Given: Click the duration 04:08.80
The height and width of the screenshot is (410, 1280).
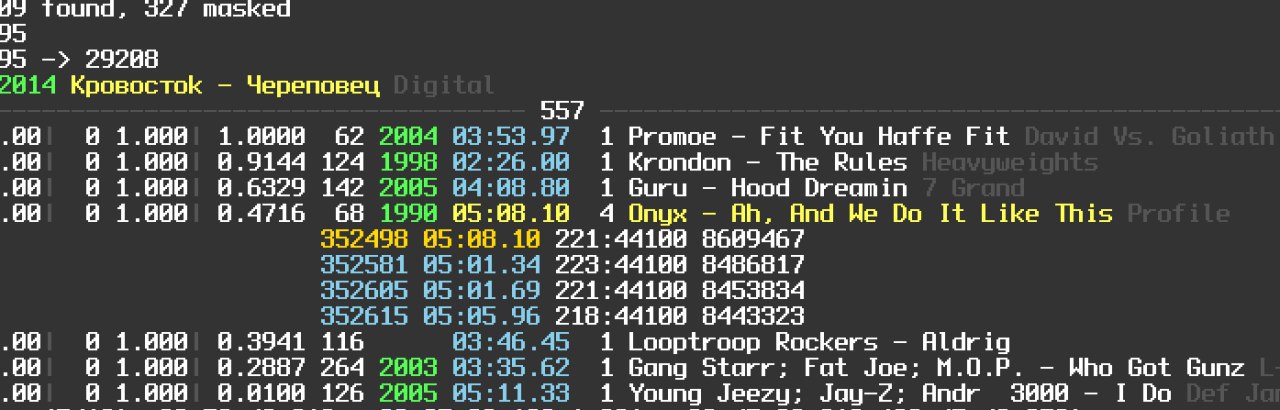Looking at the screenshot, I should click(511, 188).
